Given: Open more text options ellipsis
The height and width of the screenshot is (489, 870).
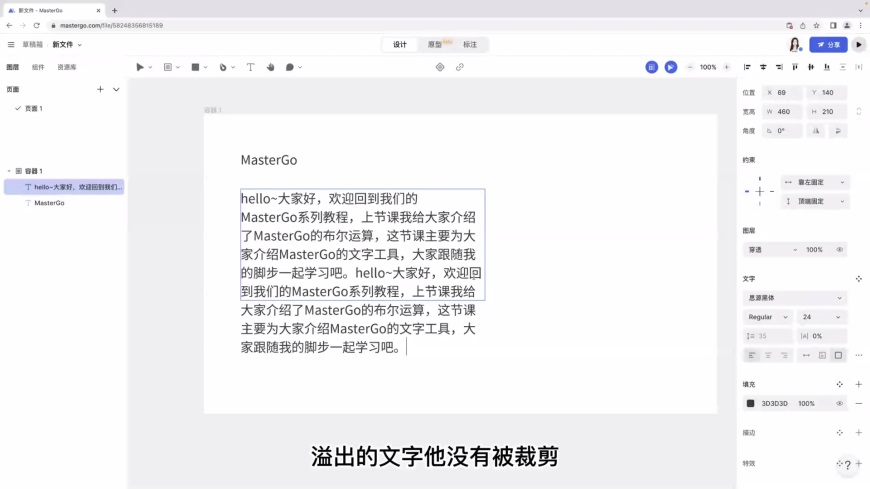Looking at the screenshot, I should pos(859,355).
